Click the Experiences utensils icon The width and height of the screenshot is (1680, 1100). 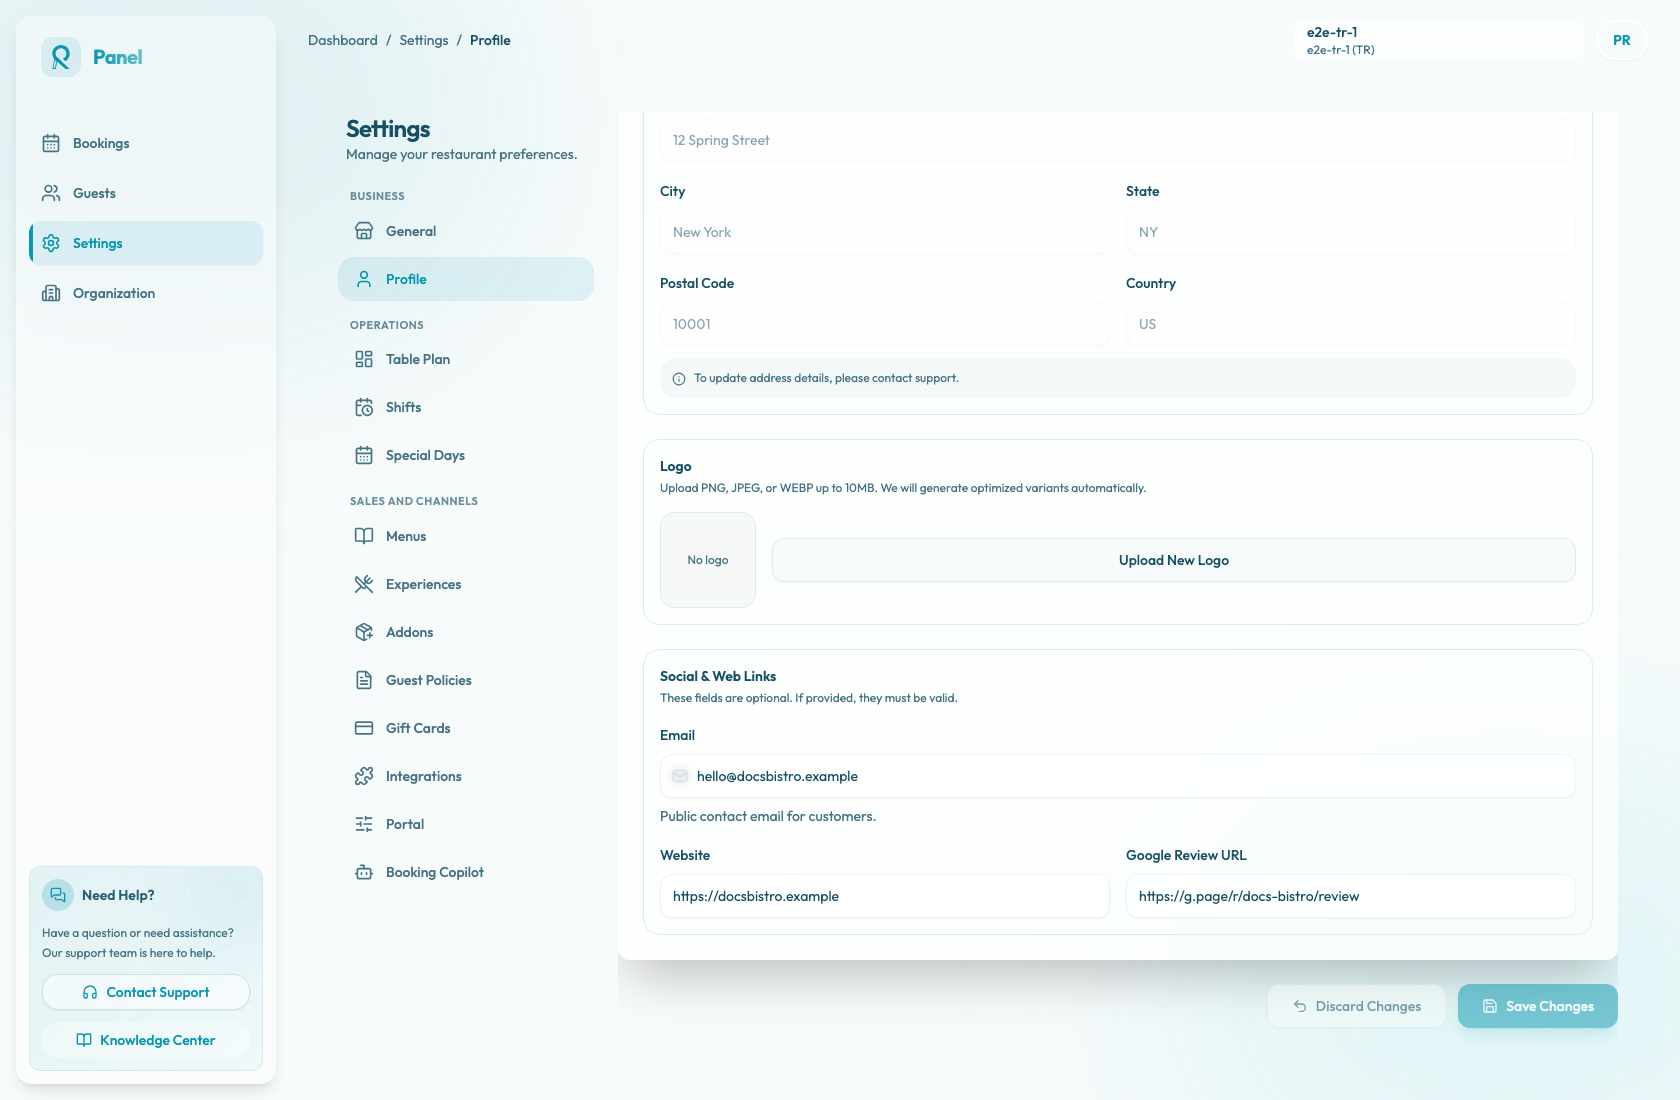[364, 584]
